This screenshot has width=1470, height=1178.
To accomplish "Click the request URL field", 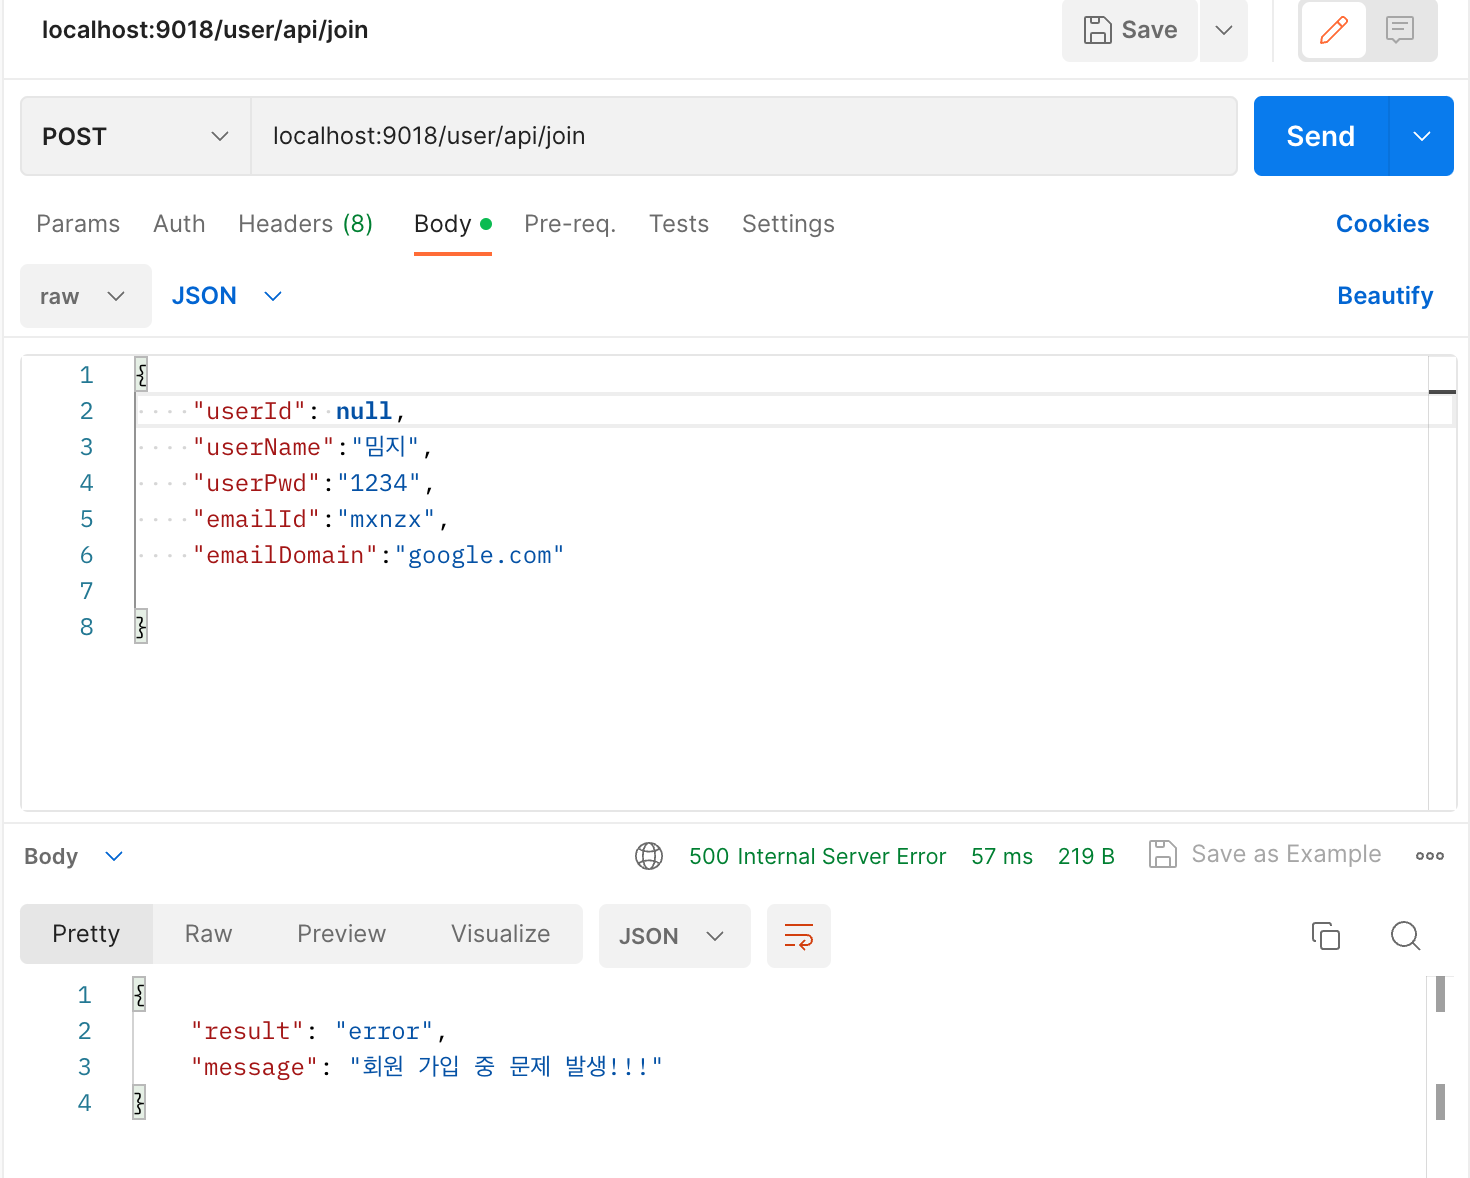I will [744, 136].
